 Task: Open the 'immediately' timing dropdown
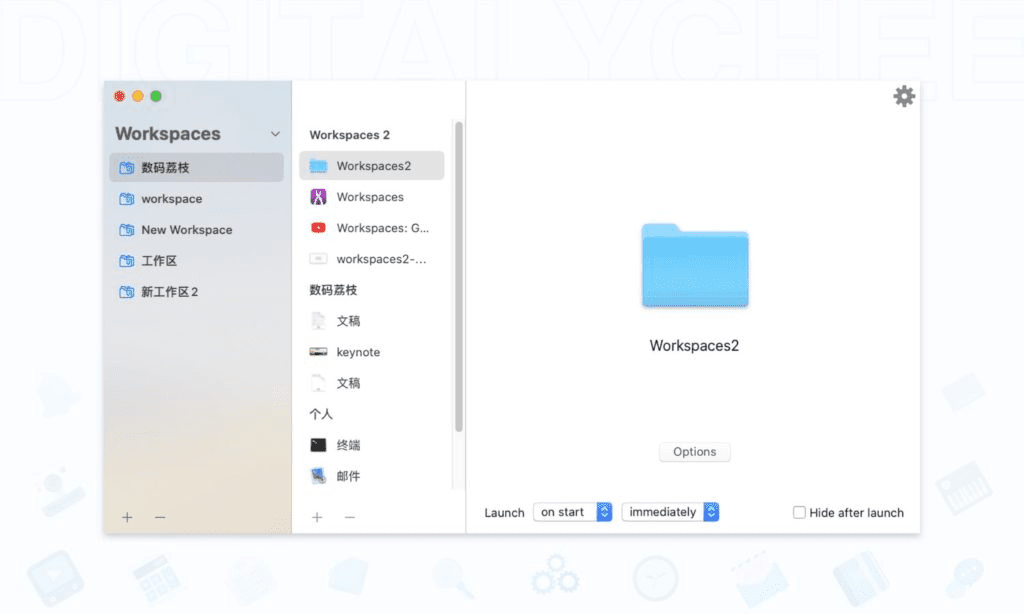[669, 511]
